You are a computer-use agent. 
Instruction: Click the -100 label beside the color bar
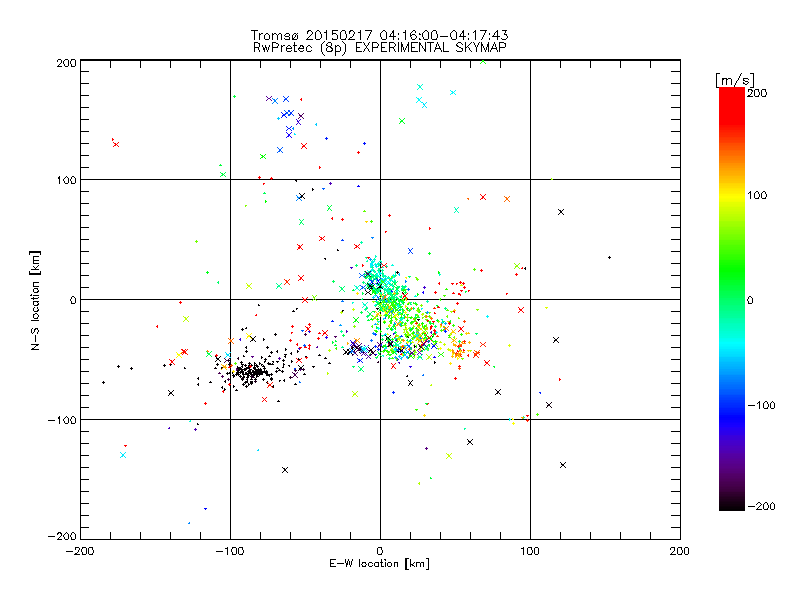tap(761, 405)
